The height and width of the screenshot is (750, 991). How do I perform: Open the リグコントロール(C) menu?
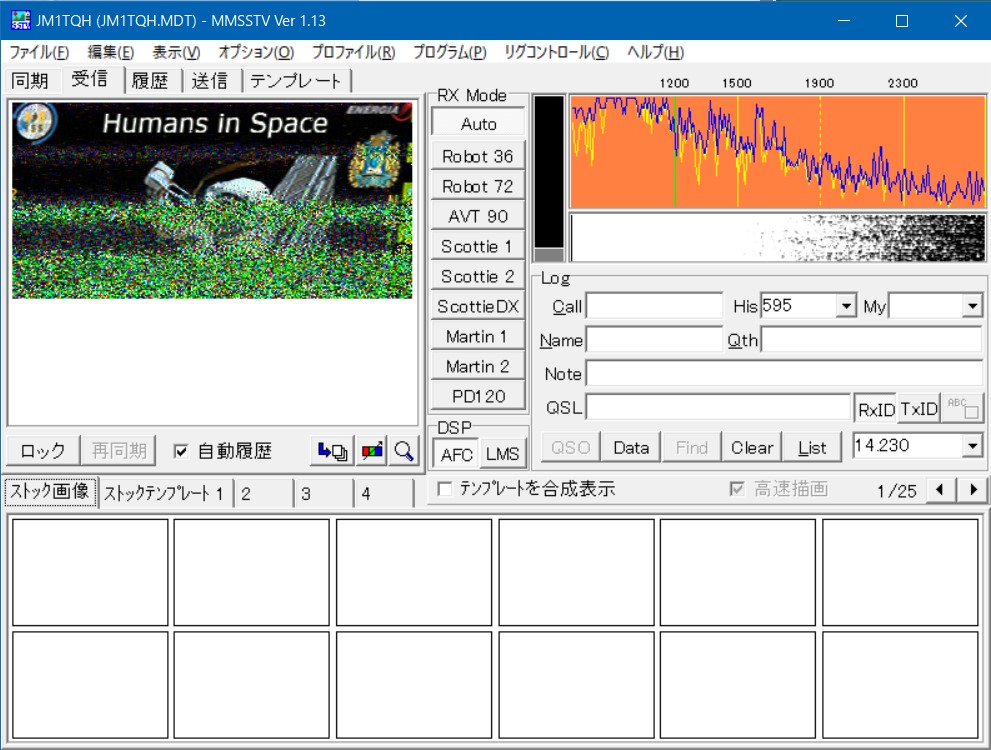pos(556,52)
